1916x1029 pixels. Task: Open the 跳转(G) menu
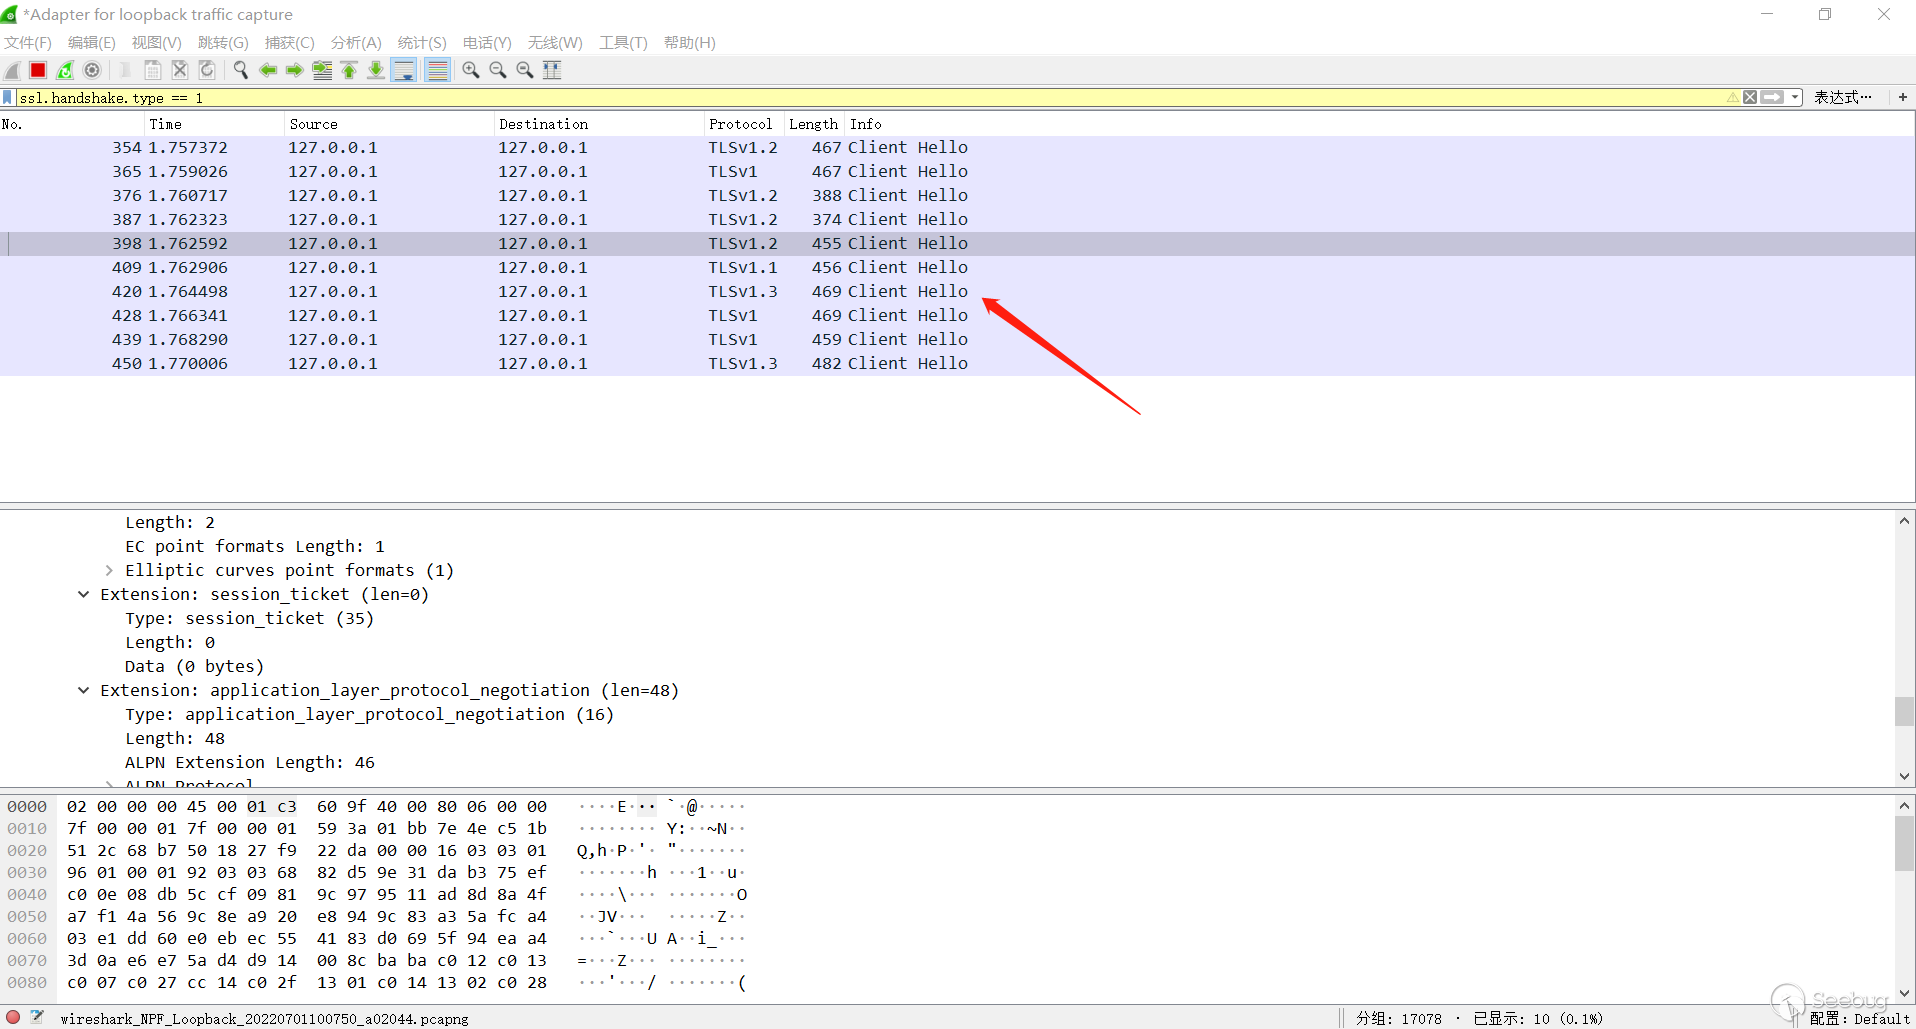tap(223, 42)
